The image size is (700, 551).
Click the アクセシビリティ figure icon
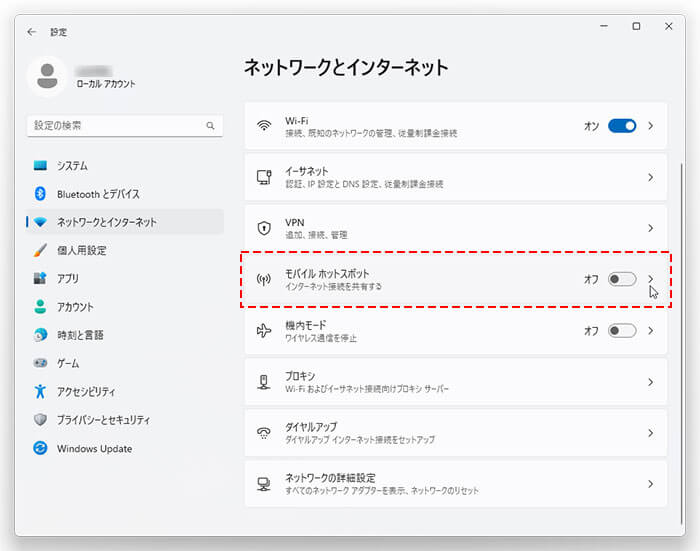40,391
